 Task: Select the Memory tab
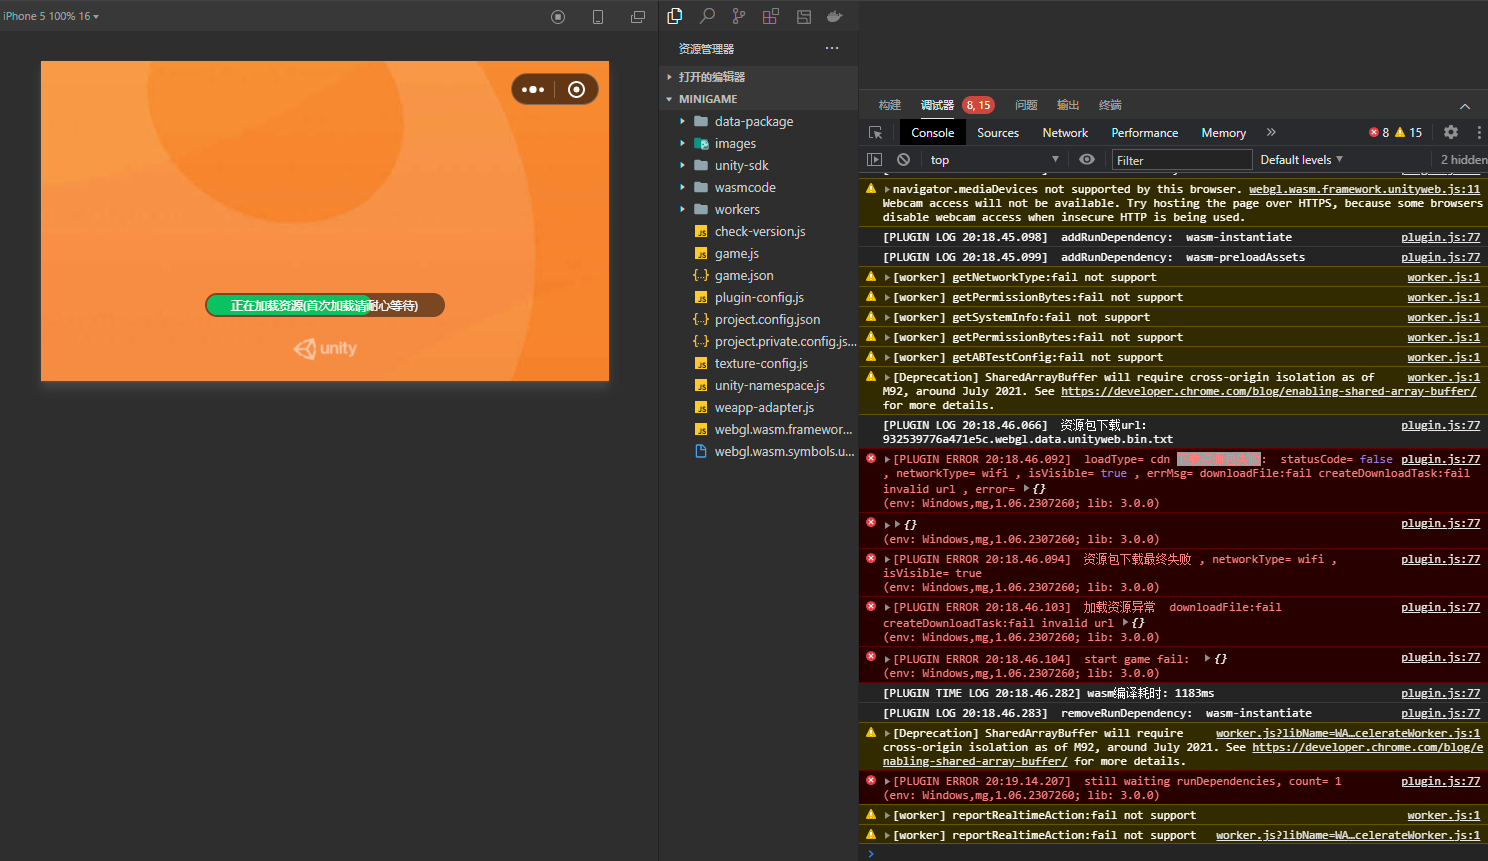pos(1223,132)
